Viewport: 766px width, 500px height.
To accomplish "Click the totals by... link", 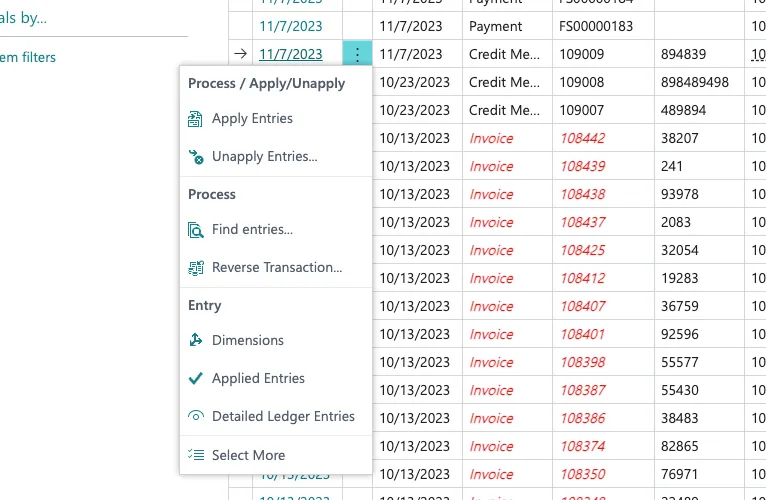I will point(23,18).
